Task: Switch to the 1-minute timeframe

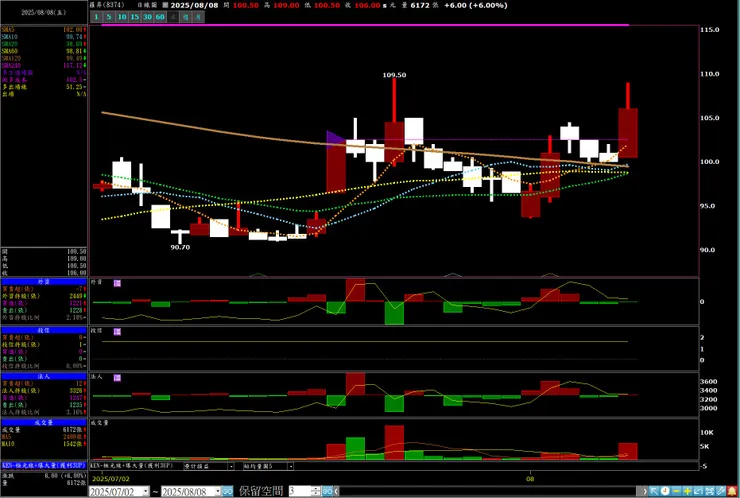Action: pos(96,17)
